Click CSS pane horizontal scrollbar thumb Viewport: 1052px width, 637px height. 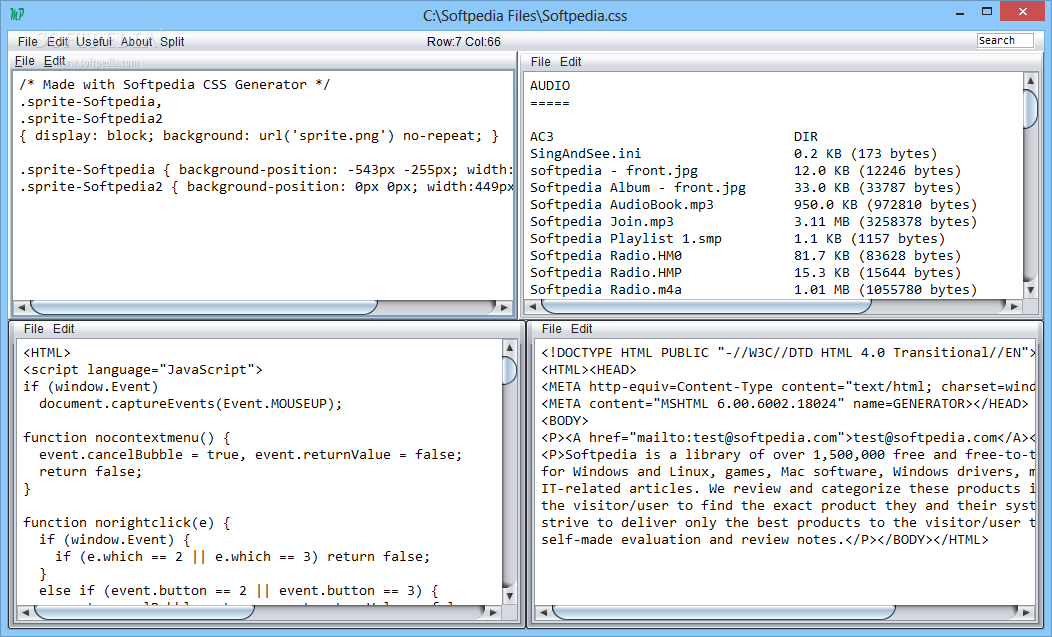[x=204, y=307]
